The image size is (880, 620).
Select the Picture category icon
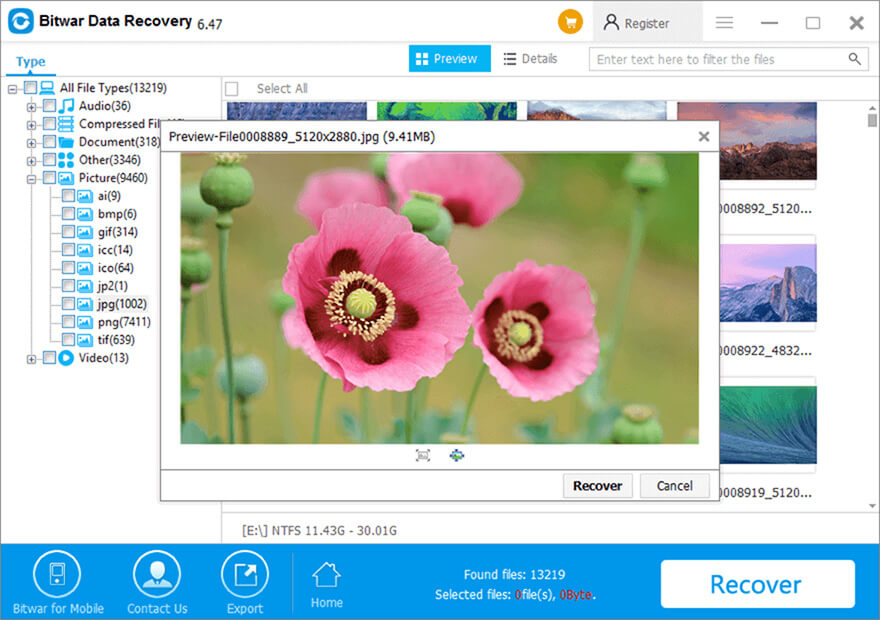coord(66,178)
